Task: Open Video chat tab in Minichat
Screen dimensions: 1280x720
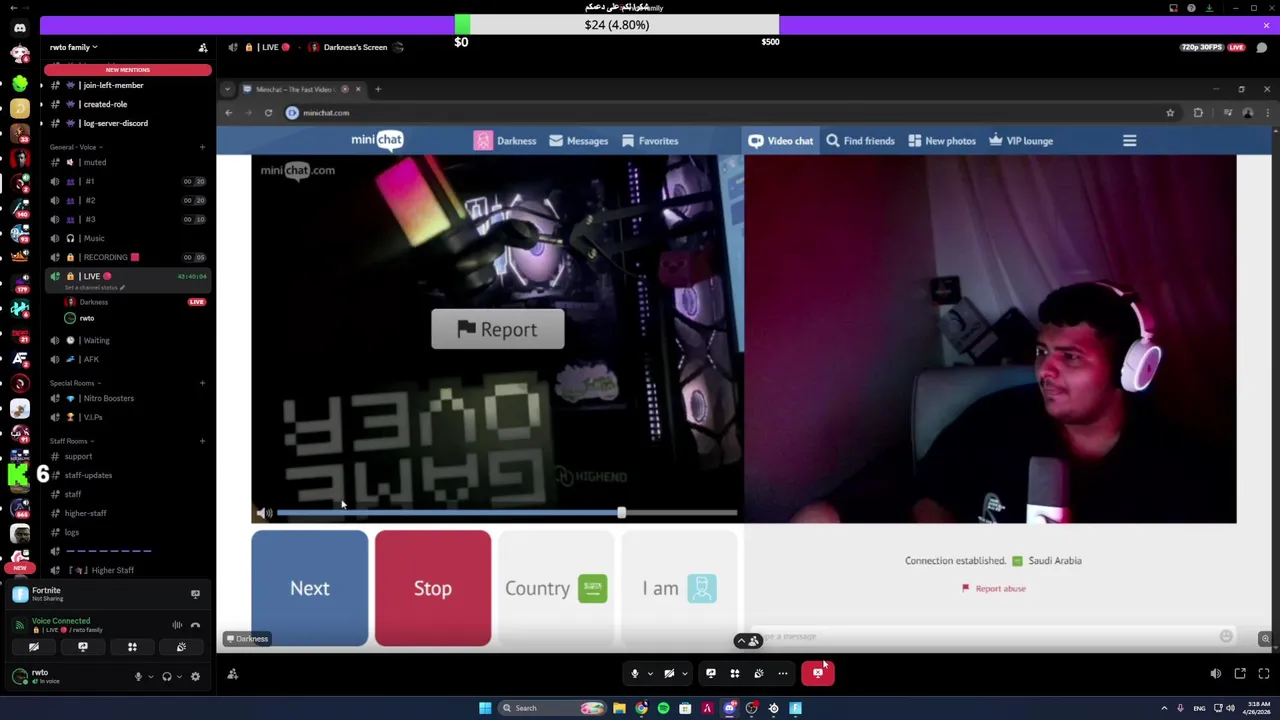Action: pyautogui.click(x=781, y=141)
